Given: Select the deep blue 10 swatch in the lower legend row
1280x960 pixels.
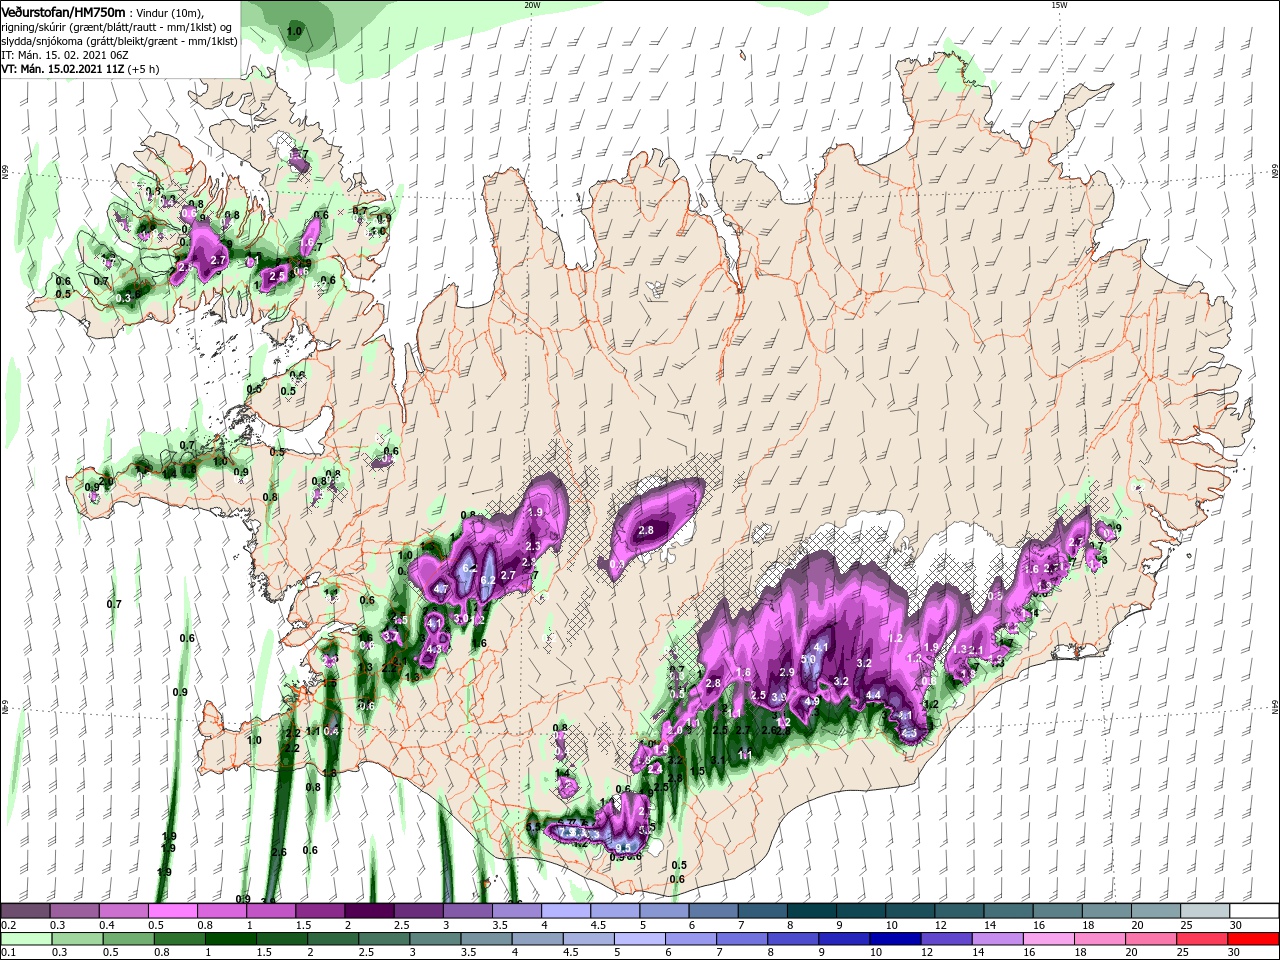Looking at the screenshot, I should point(894,938).
